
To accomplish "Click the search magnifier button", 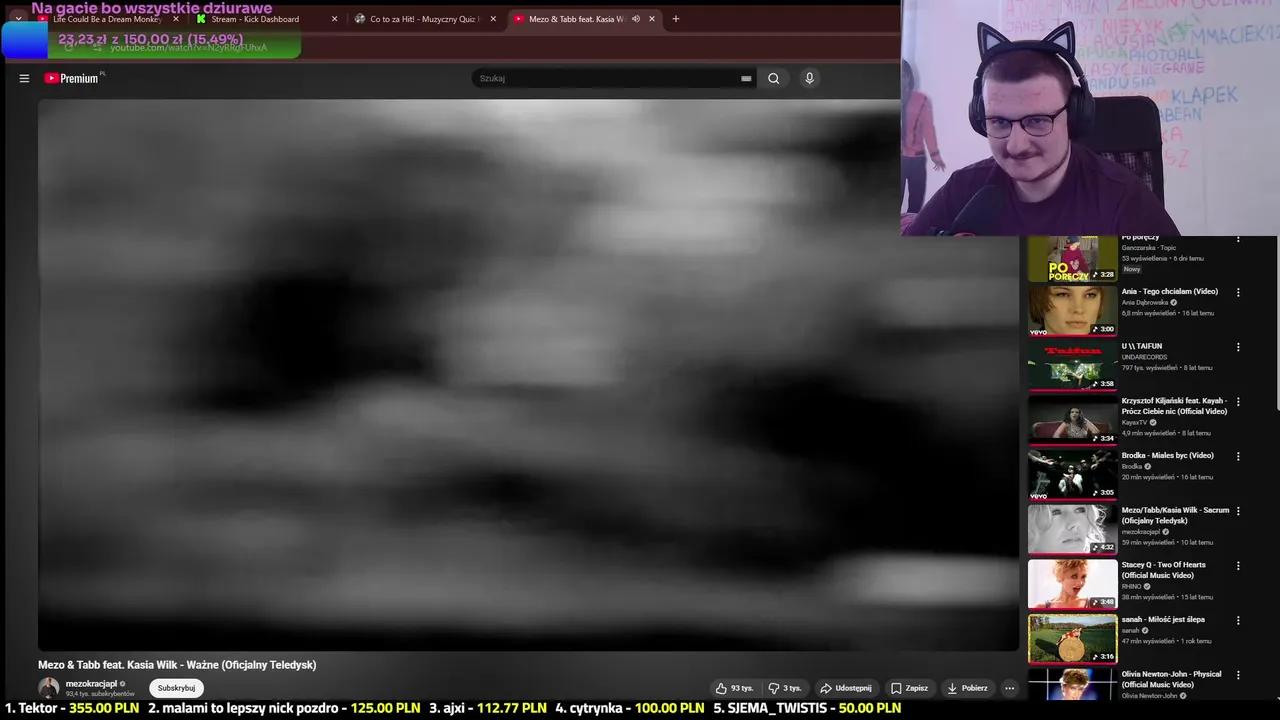I will tap(773, 78).
